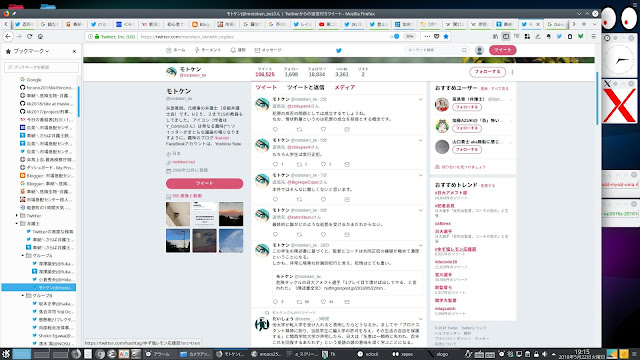Image resolution: width=640 pixels, height=360 pixels.
Task: Switch to the メディア tab
Action: (344, 87)
